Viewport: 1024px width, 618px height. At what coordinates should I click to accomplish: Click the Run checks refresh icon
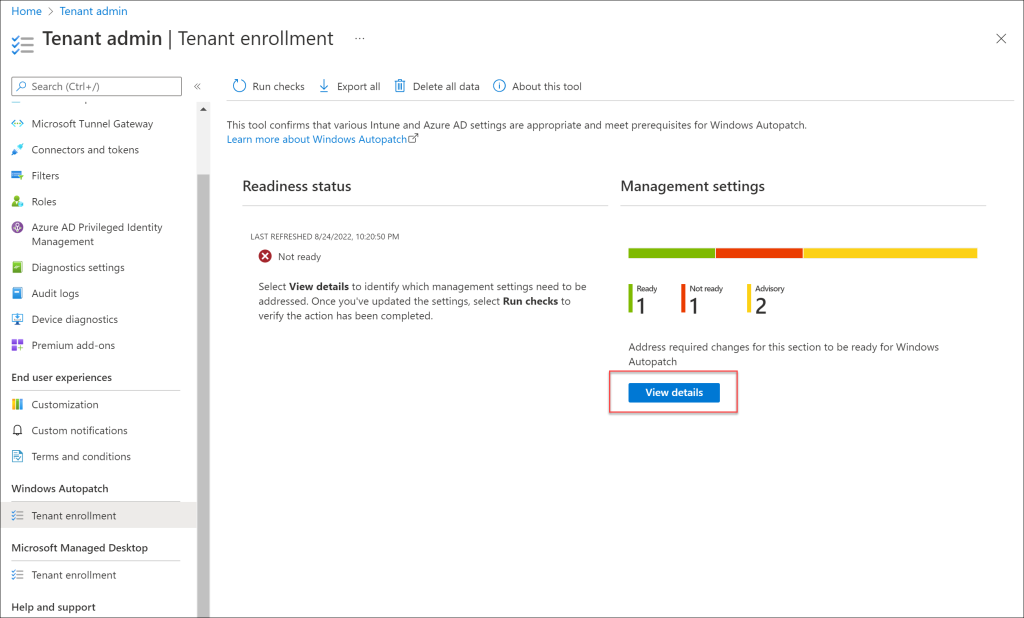pyautogui.click(x=240, y=86)
